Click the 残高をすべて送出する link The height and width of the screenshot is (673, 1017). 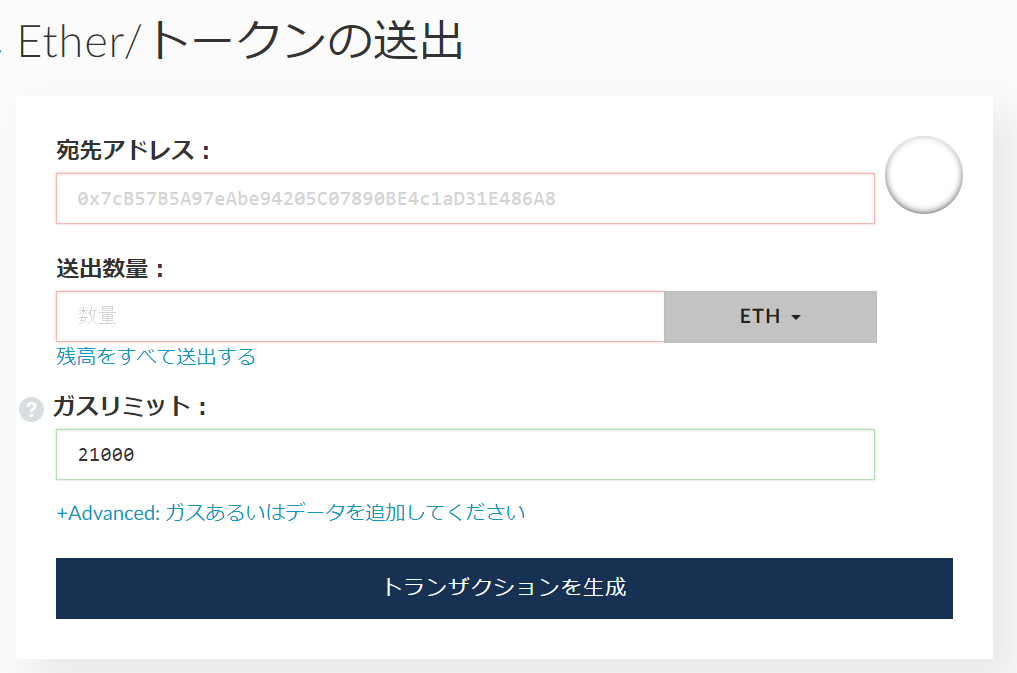click(x=156, y=357)
